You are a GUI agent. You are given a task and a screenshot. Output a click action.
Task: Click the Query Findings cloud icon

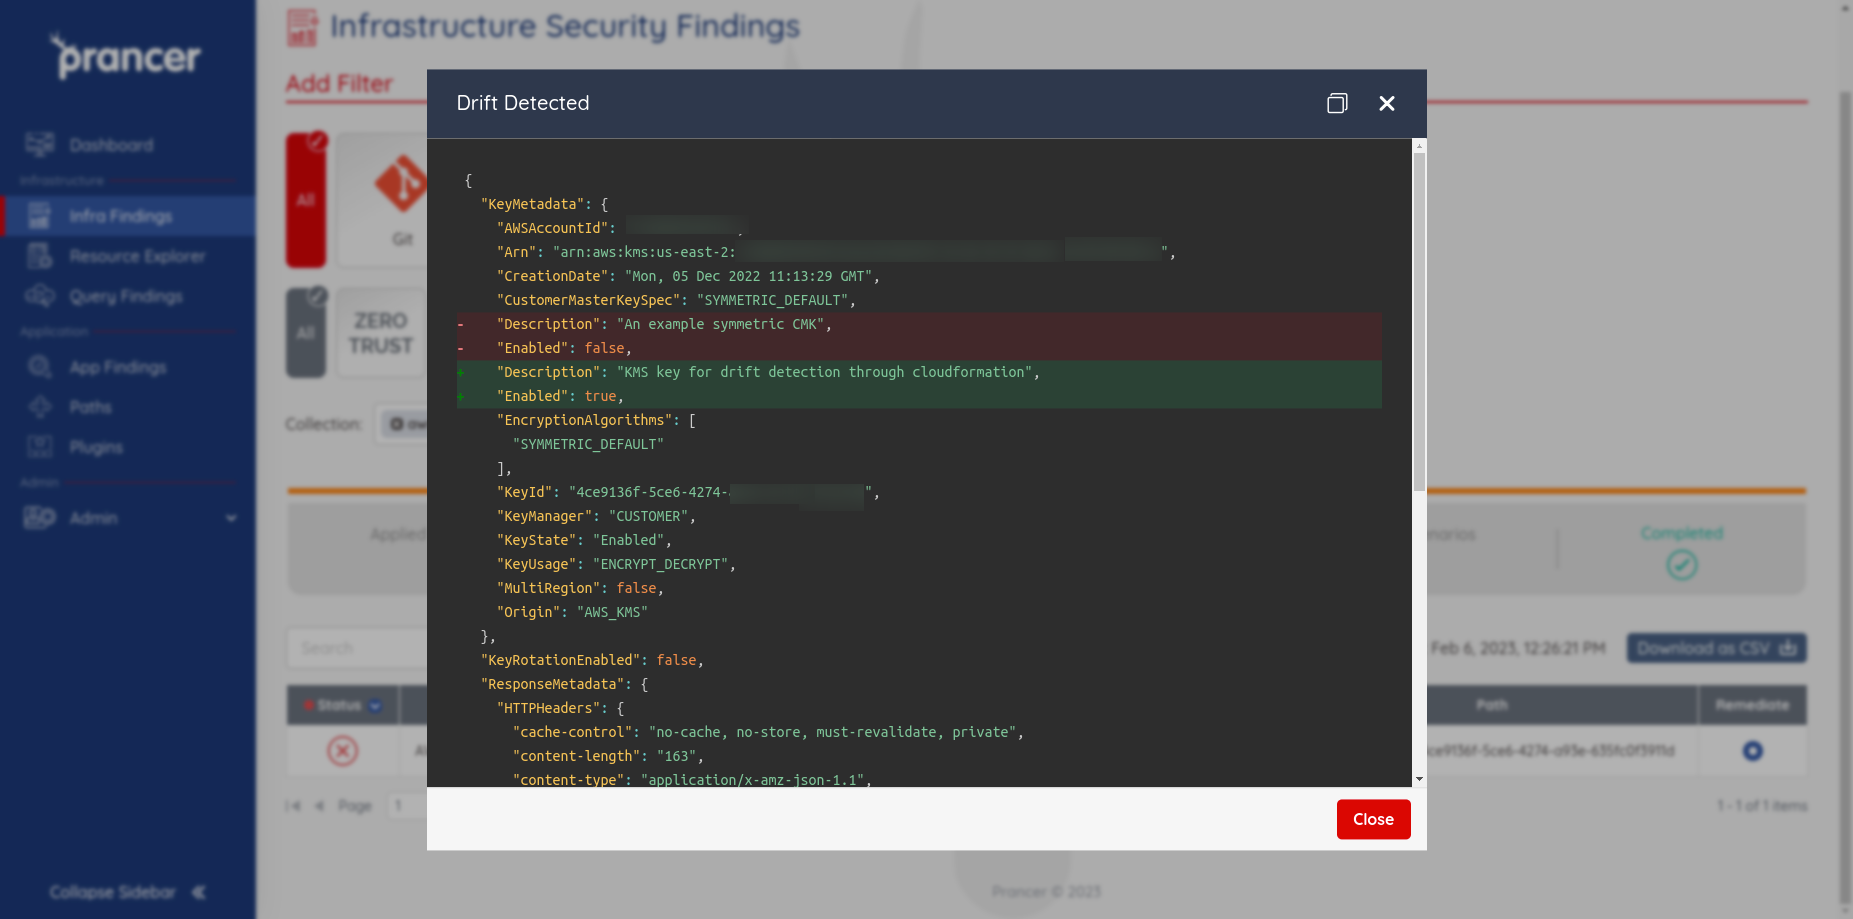[40, 296]
